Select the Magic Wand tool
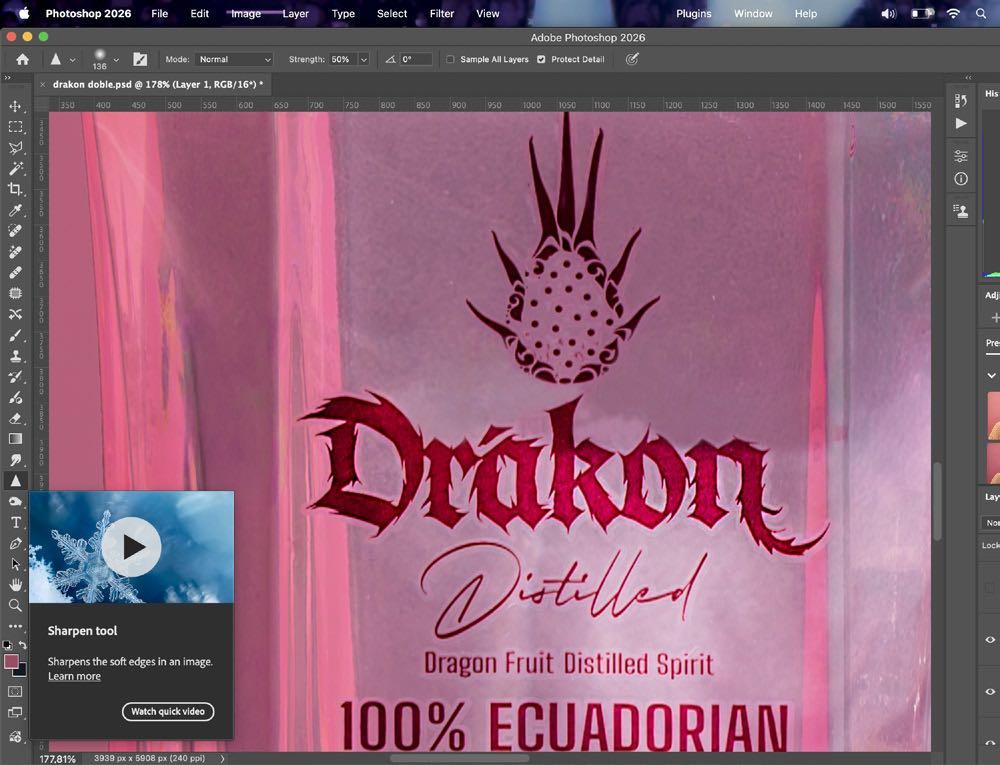1000x765 pixels. pos(15,168)
